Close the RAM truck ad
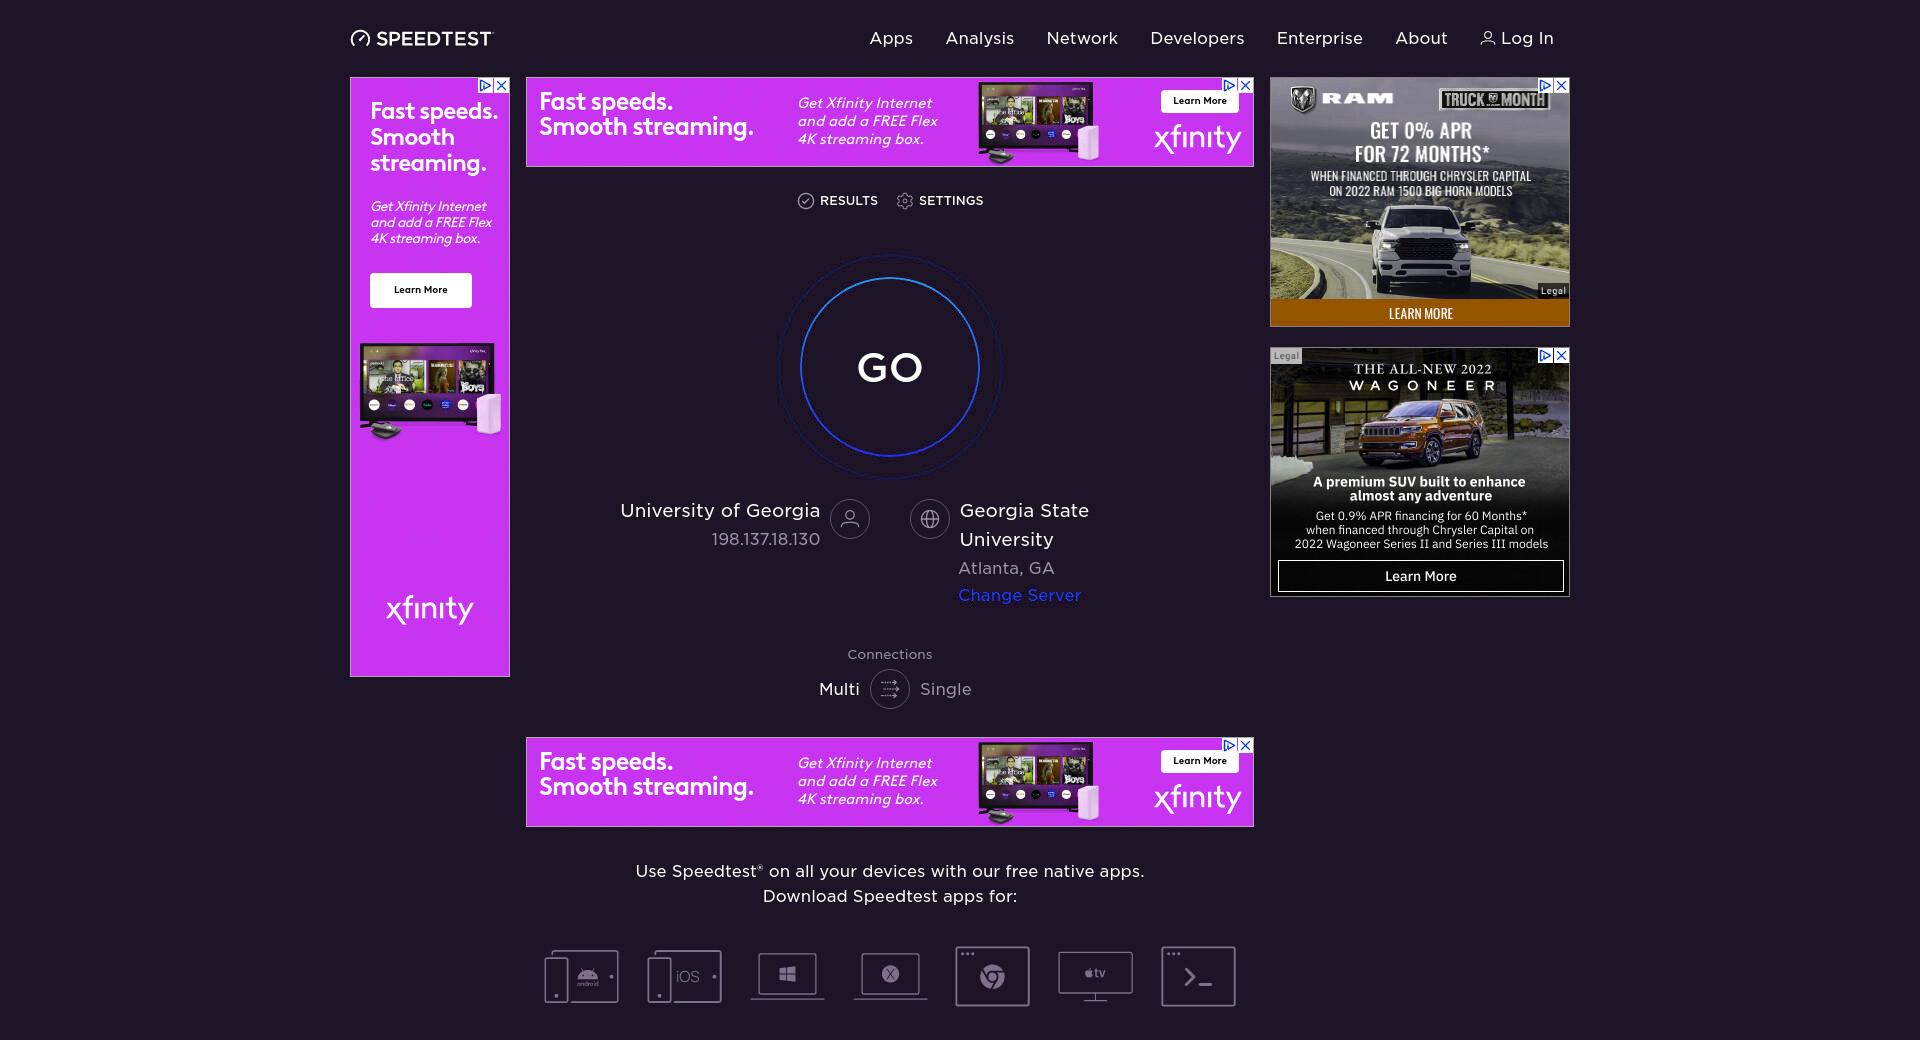Image resolution: width=1920 pixels, height=1040 pixels. [x=1562, y=85]
